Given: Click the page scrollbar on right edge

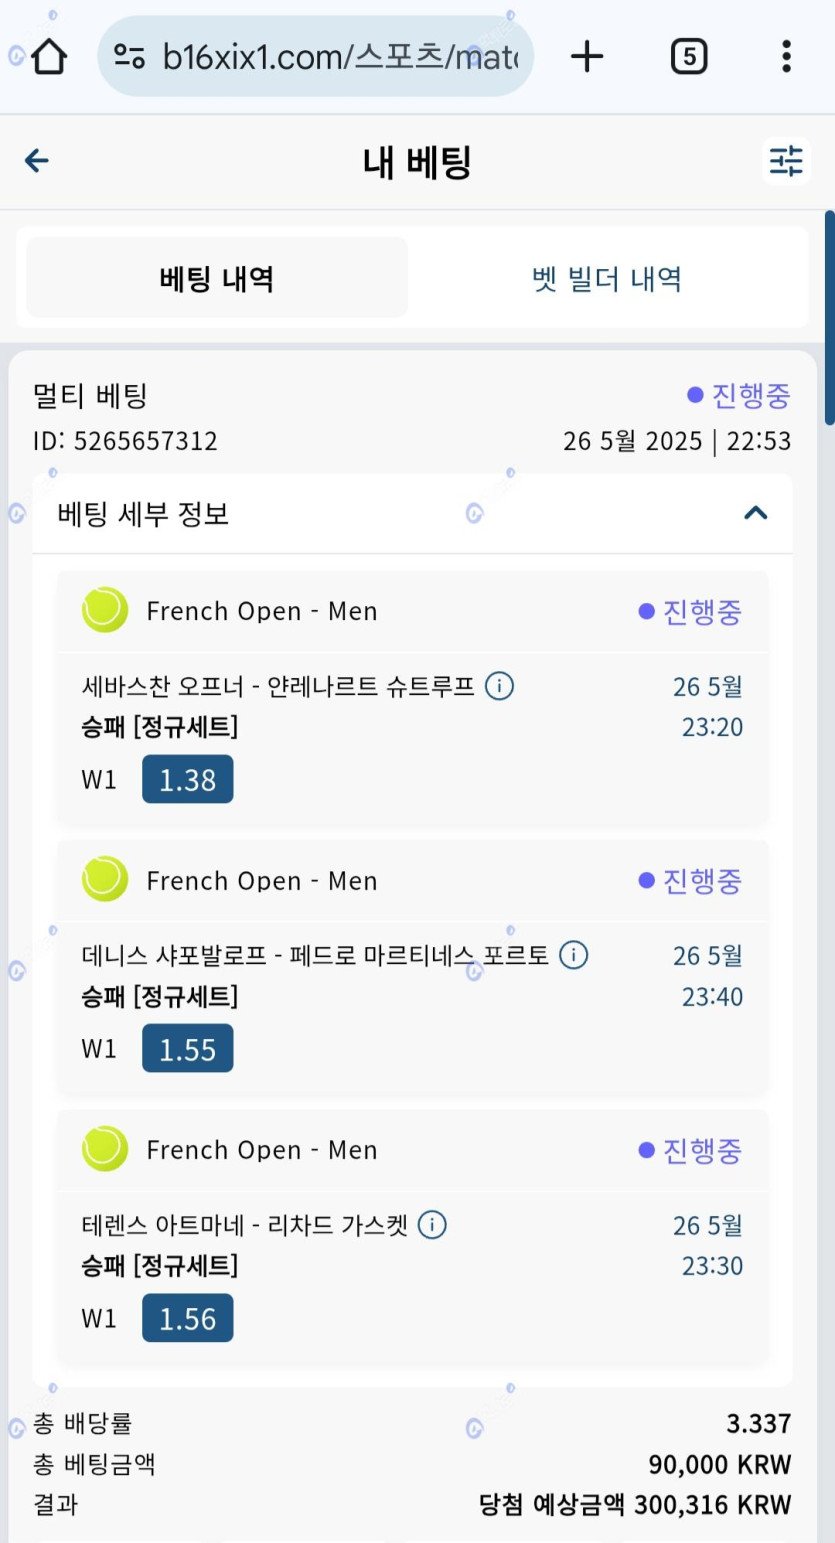Looking at the screenshot, I should click(829, 318).
